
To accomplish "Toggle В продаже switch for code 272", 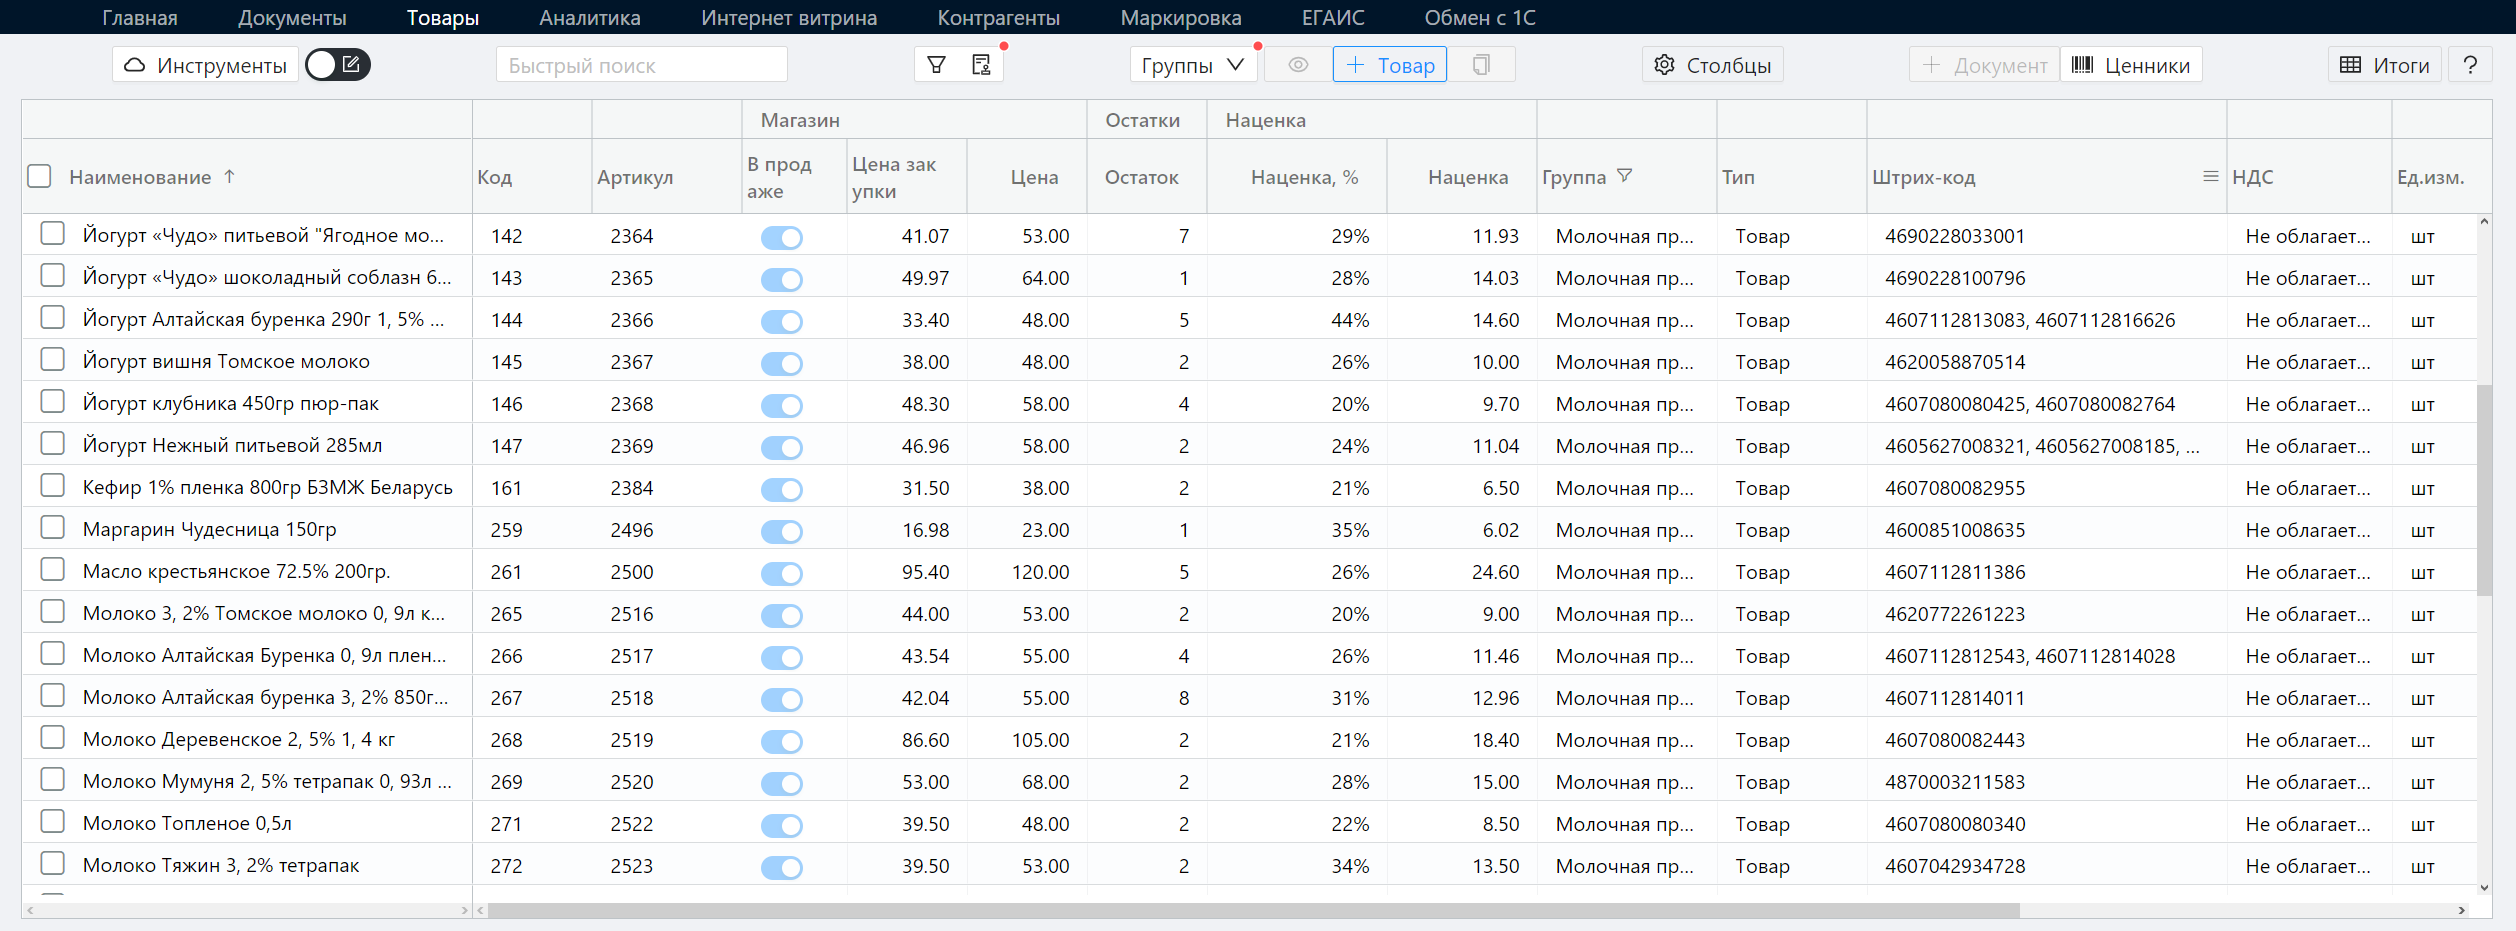I will pyautogui.click(x=782, y=867).
